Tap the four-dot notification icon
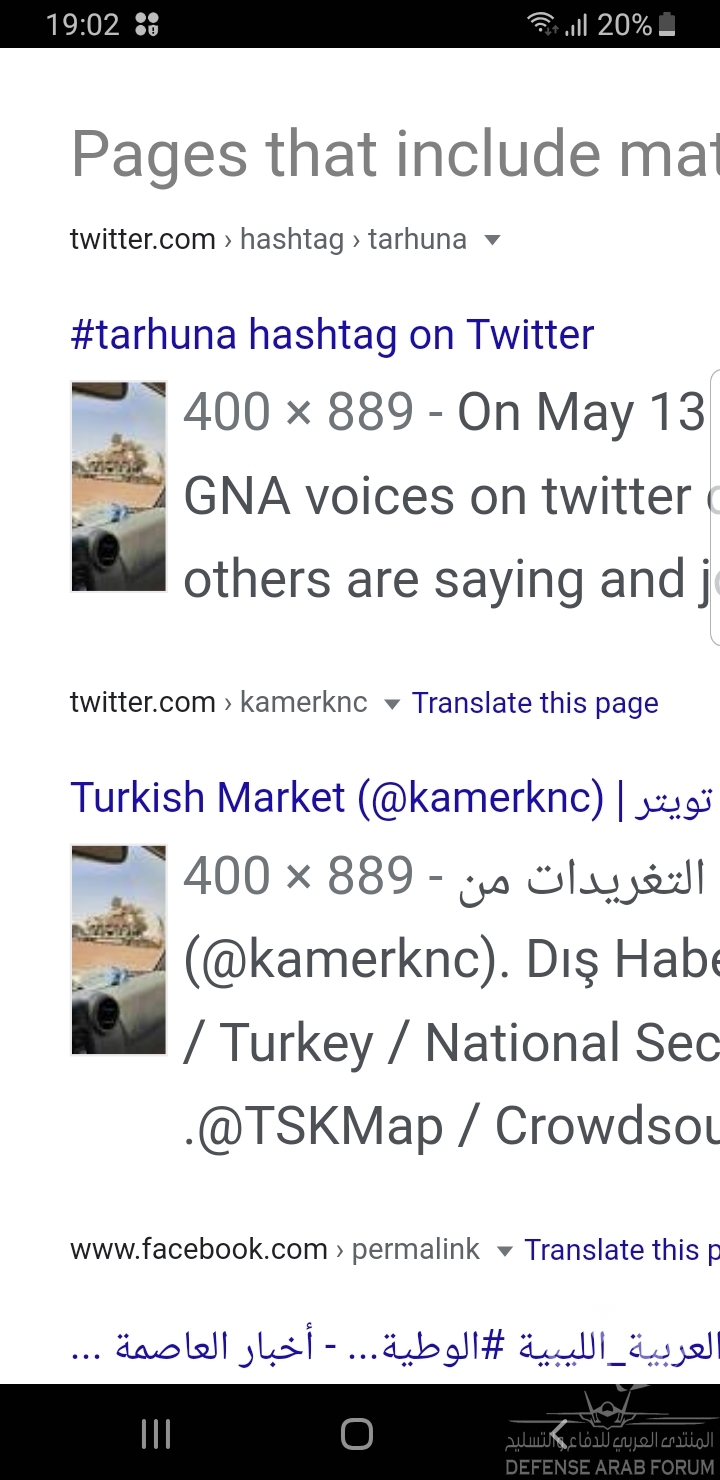Screen dimensions: 720x1480 pos(147,24)
